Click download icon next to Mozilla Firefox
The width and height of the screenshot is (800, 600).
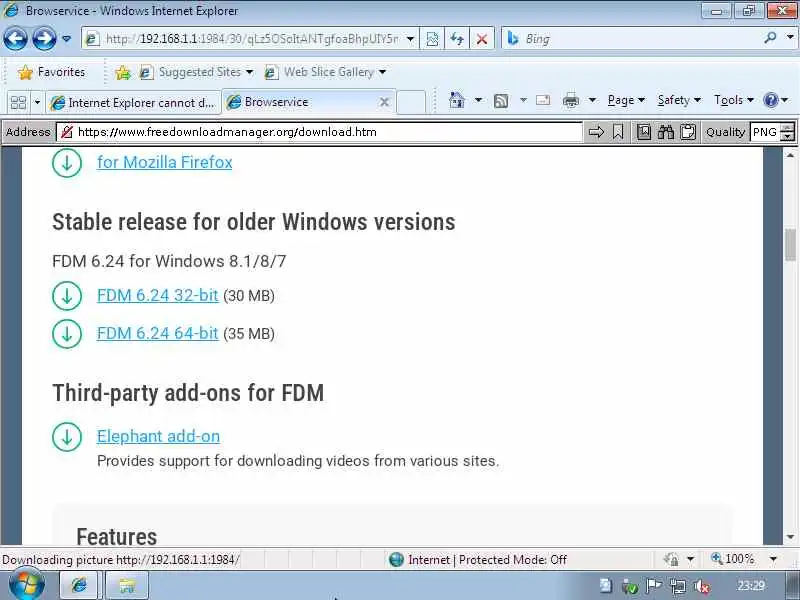point(67,162)
